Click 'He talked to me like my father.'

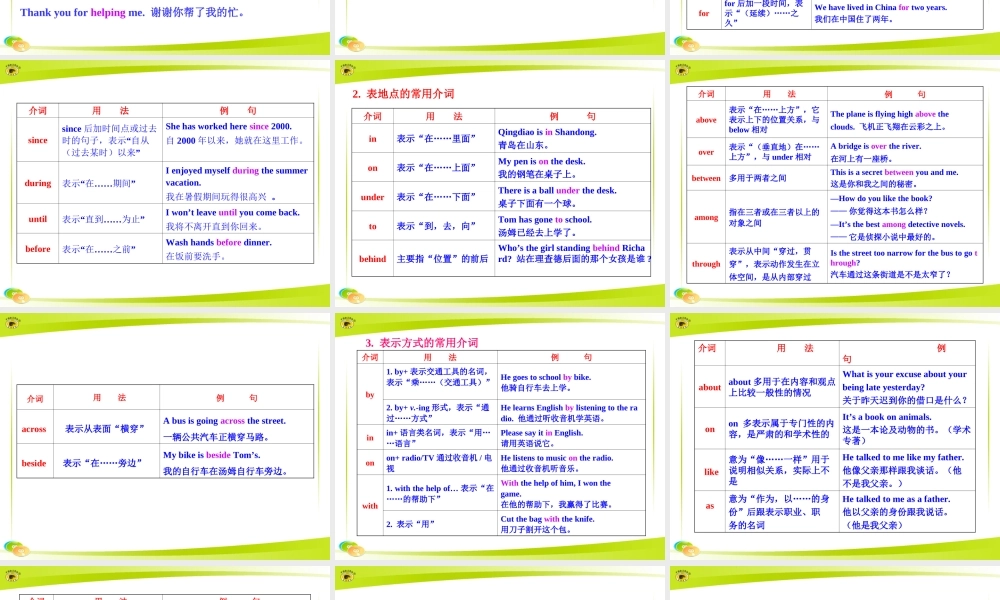tap(903, 457)
